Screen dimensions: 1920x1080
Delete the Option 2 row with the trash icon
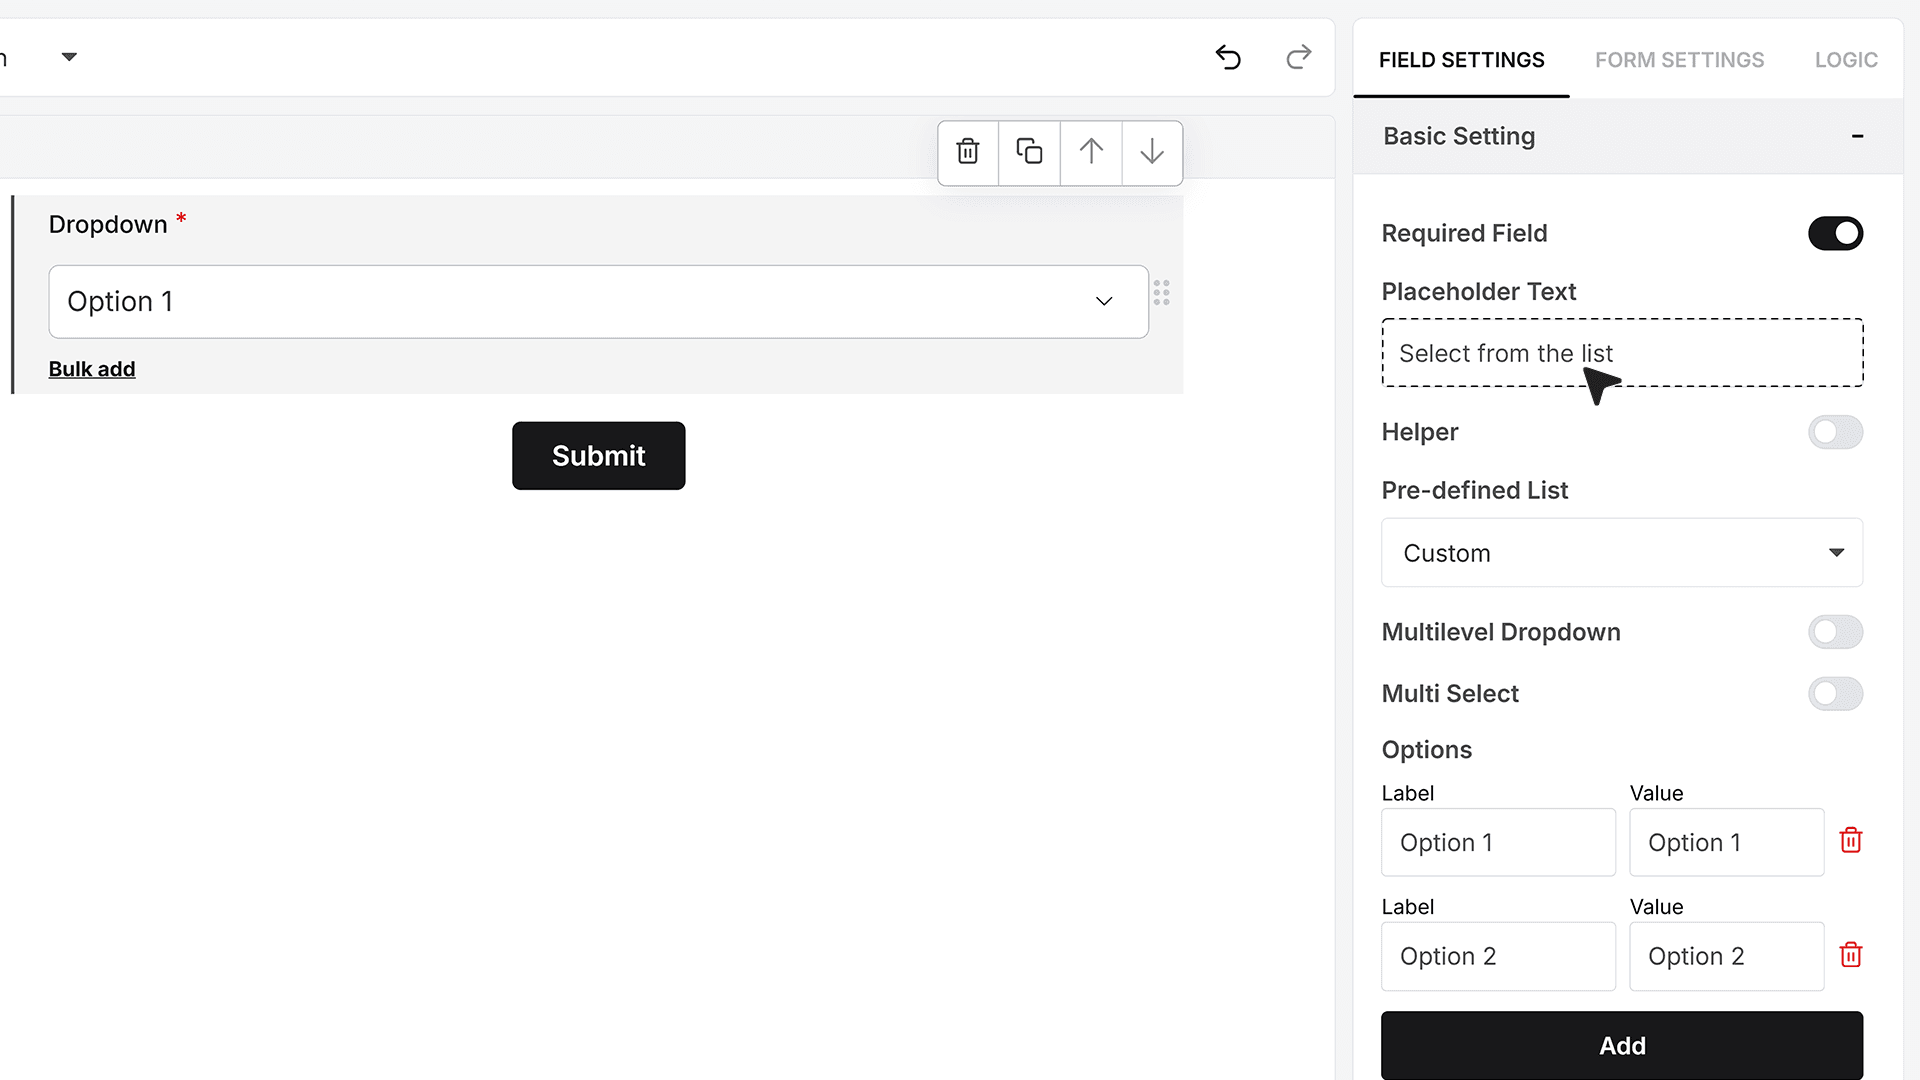(x=1851, y=955)
